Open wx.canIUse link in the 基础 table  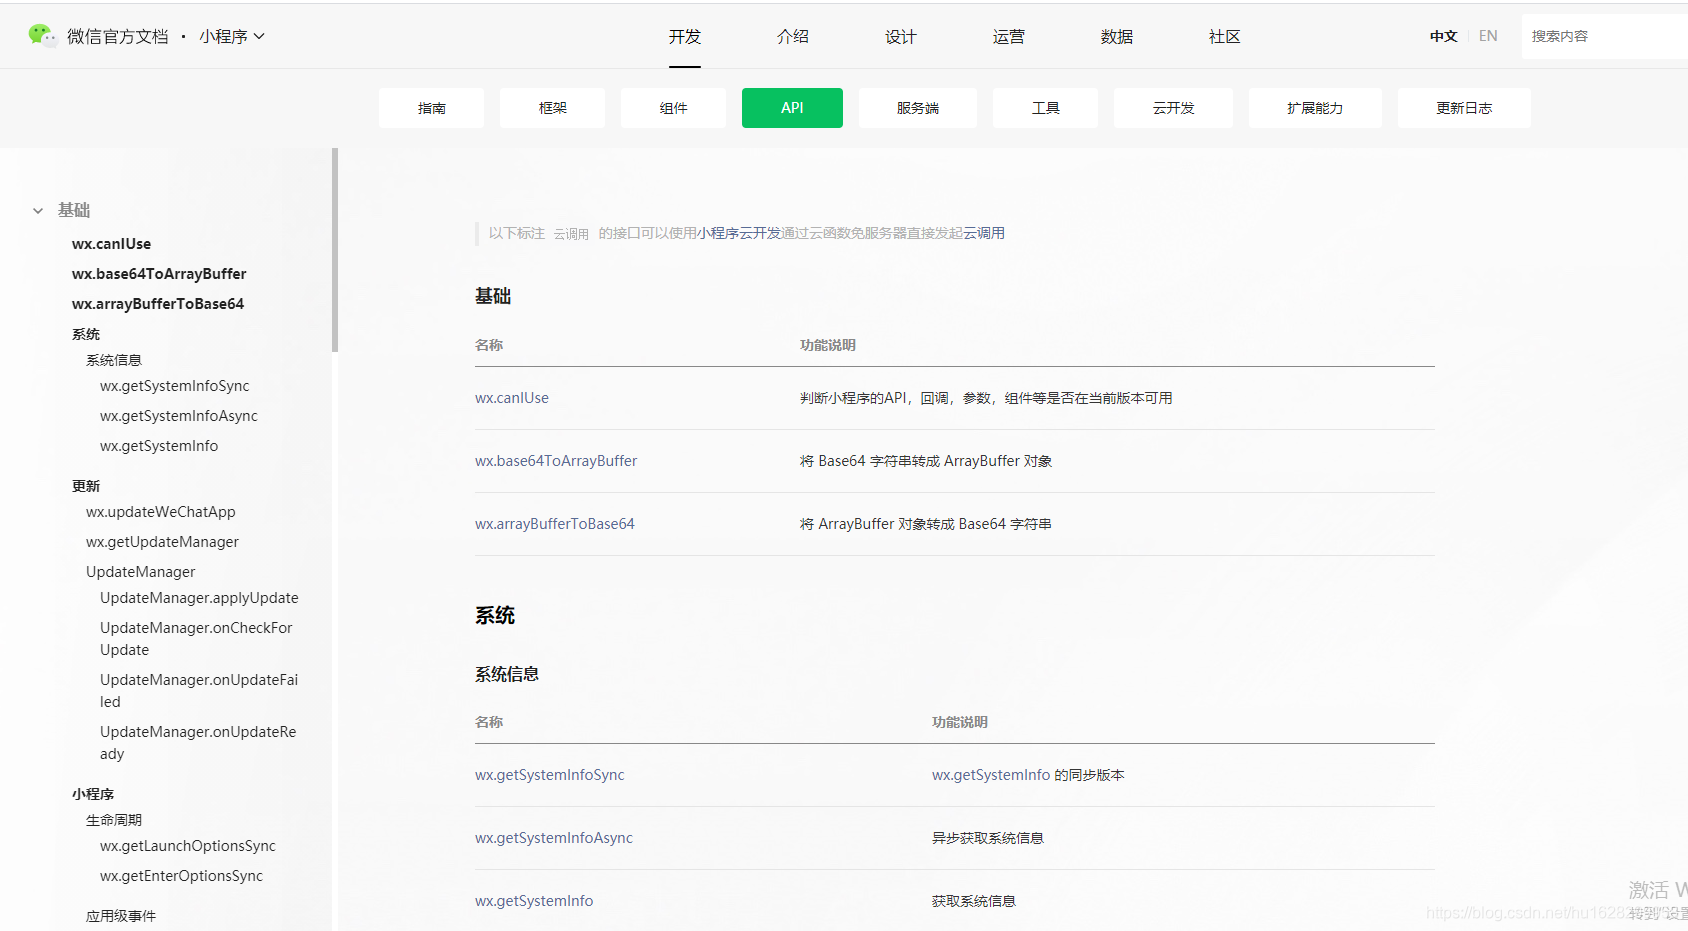coord(512,398)
